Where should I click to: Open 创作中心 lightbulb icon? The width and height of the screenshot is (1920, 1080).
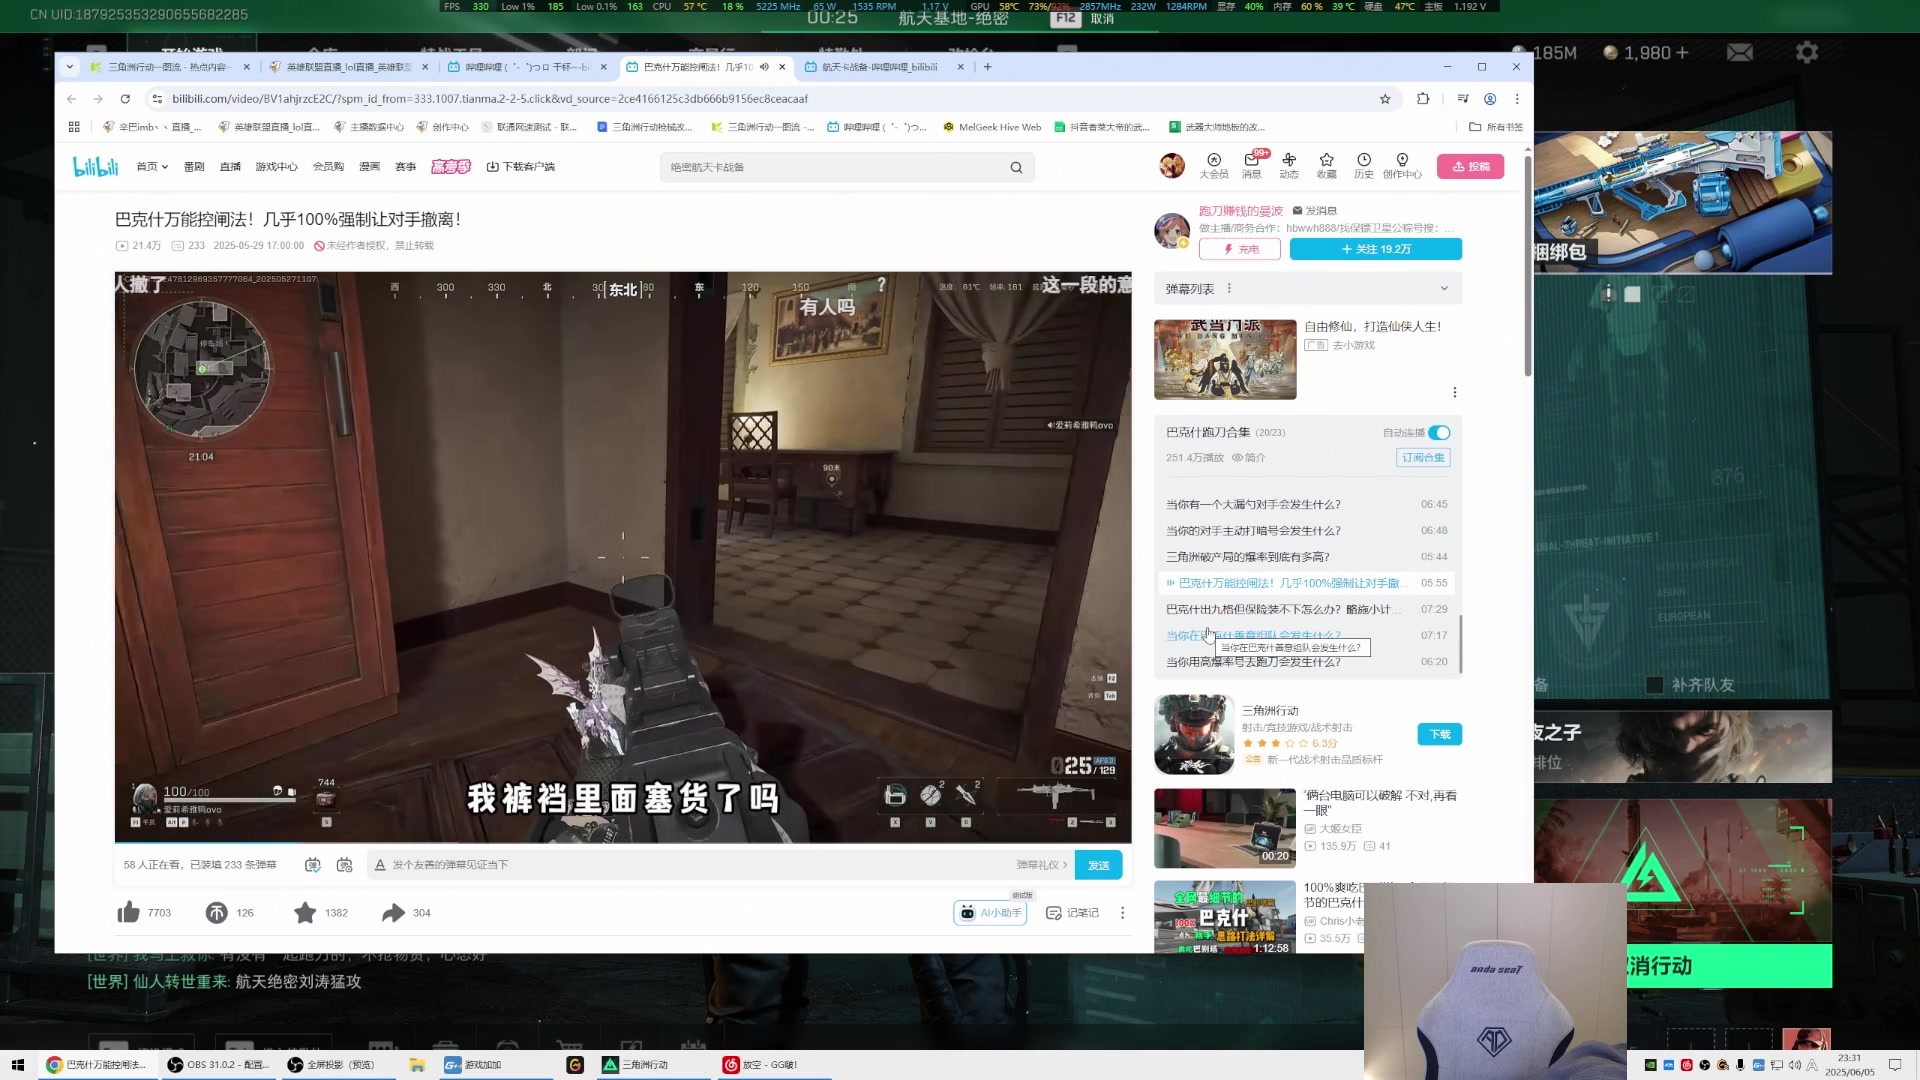(1402, 165)
